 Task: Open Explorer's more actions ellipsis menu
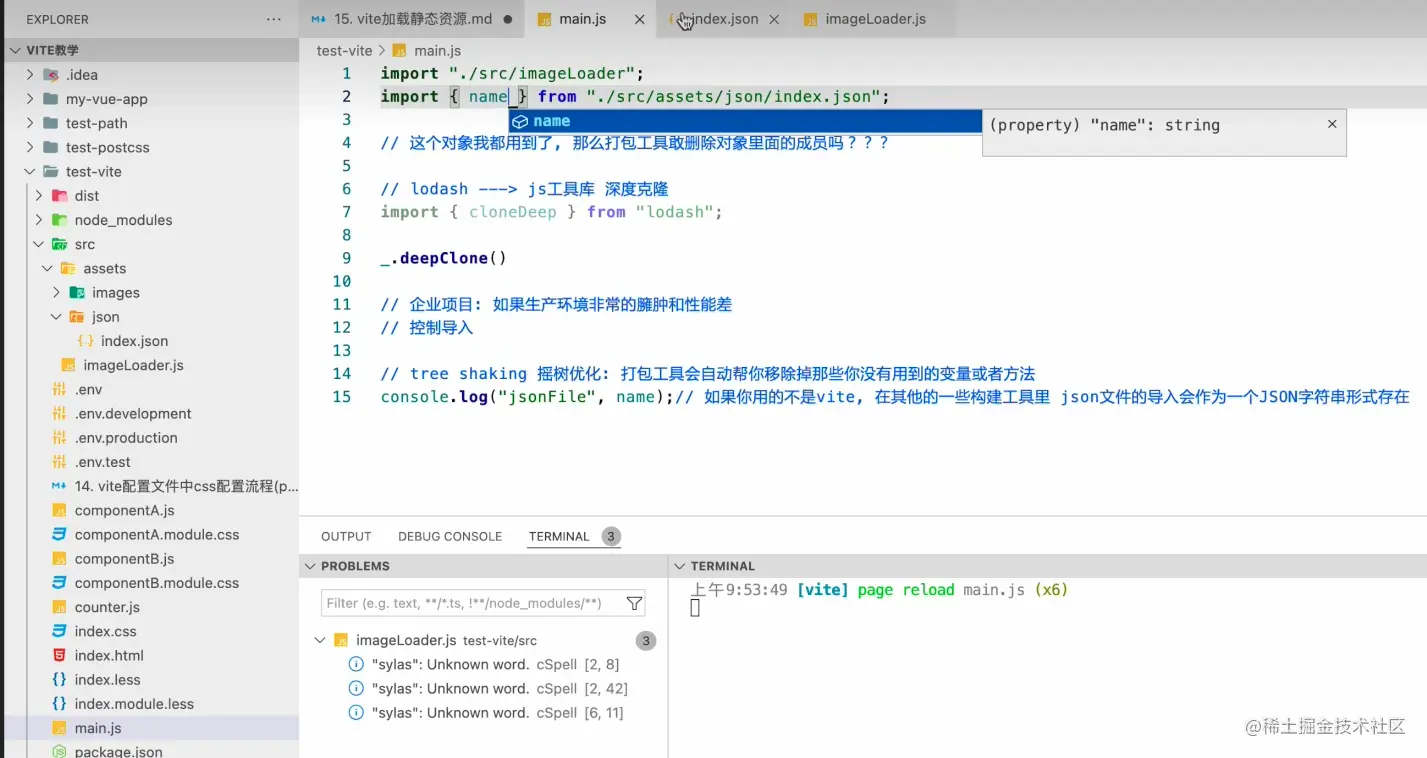pyautogui.click(x=274, y=19)
